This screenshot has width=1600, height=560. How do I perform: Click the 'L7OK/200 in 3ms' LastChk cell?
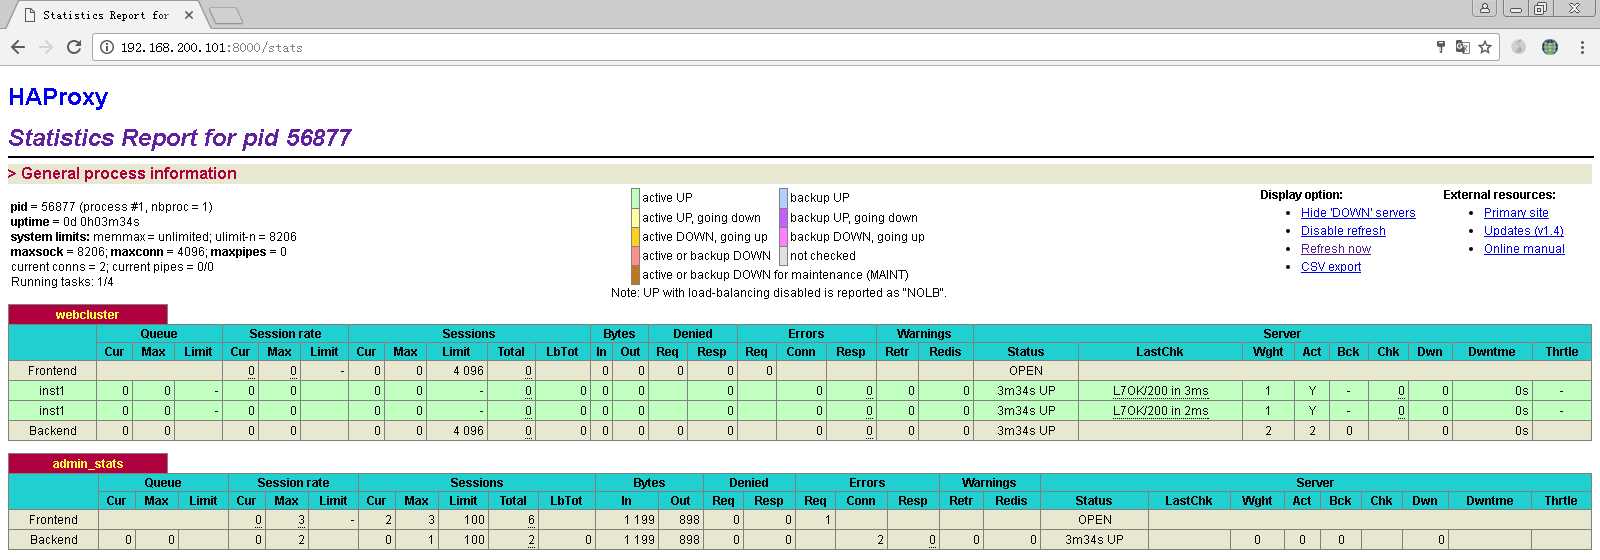tap(1160, 391)
